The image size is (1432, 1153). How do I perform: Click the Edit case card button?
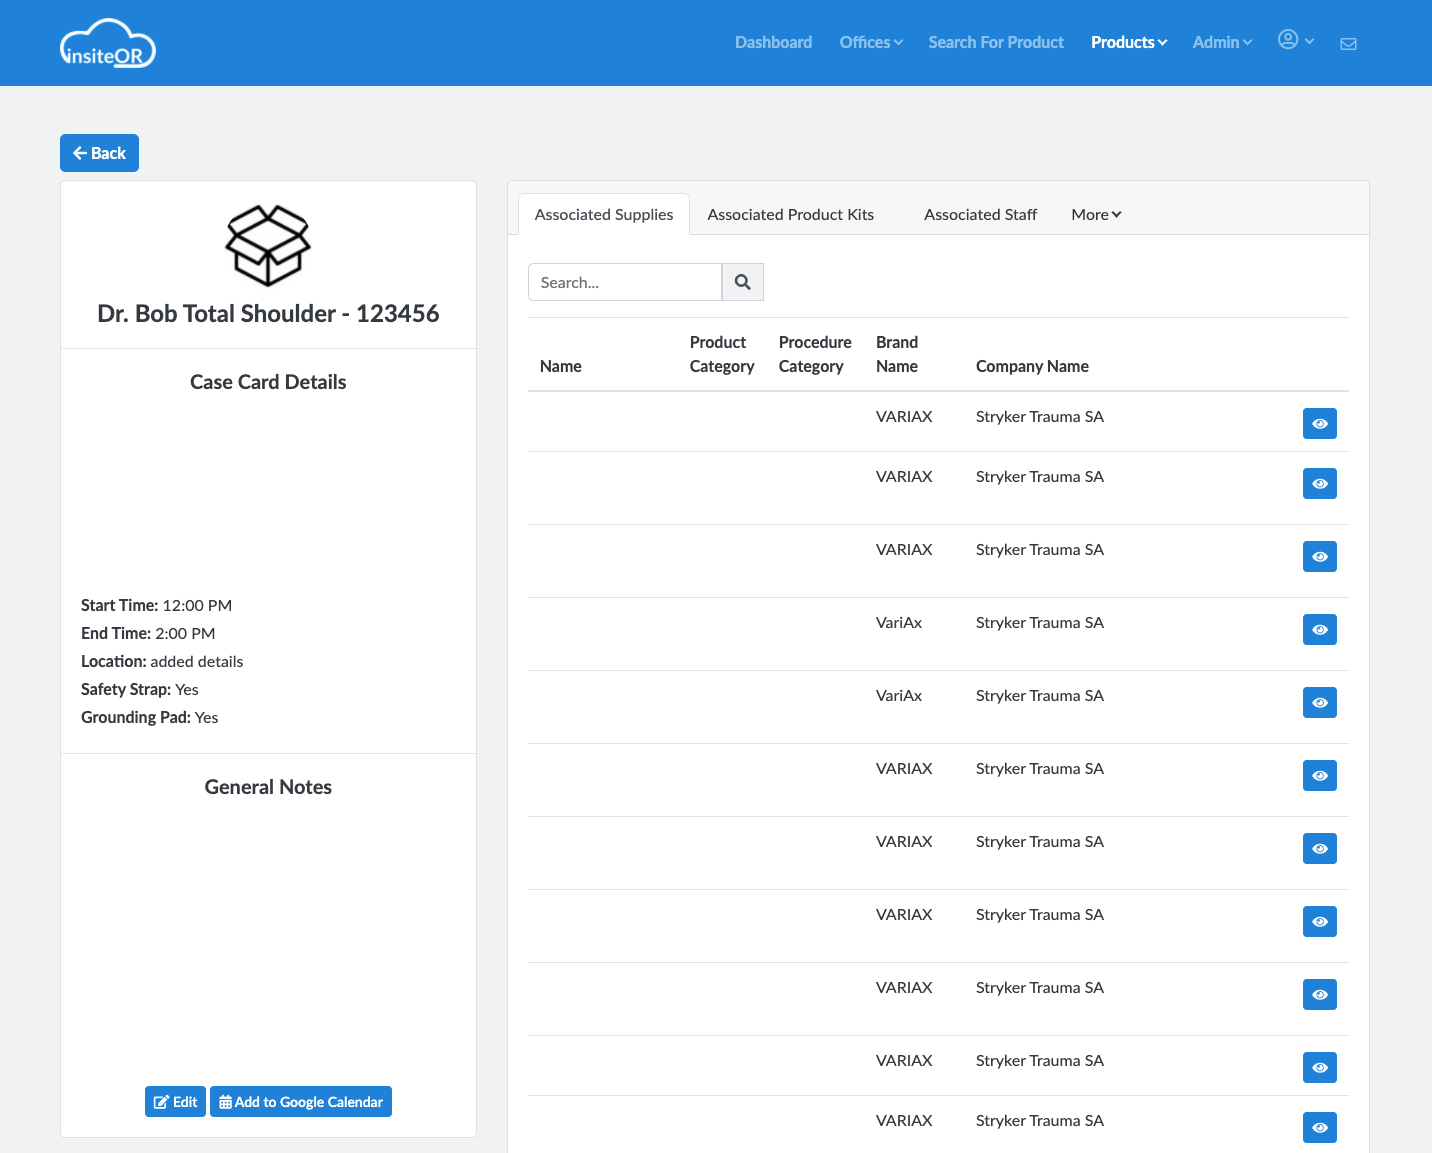tap(175, 1102)
